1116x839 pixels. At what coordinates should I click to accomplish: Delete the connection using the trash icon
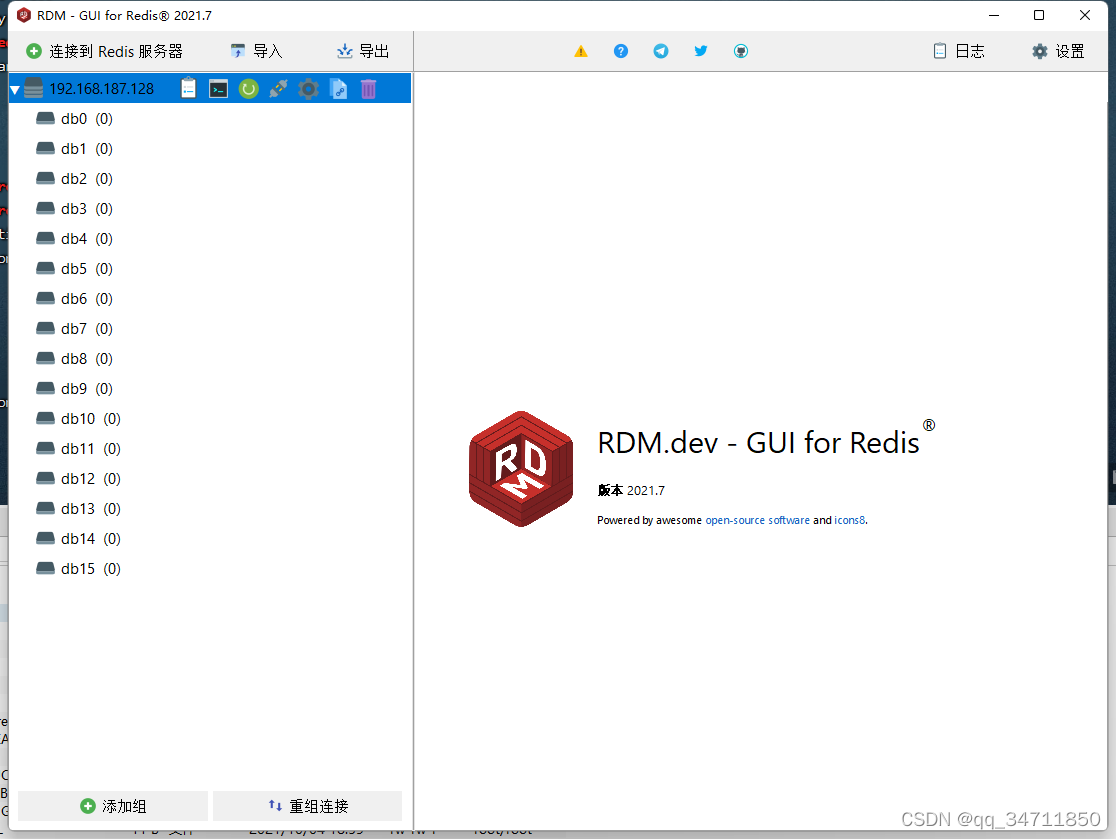coord(368,88)
